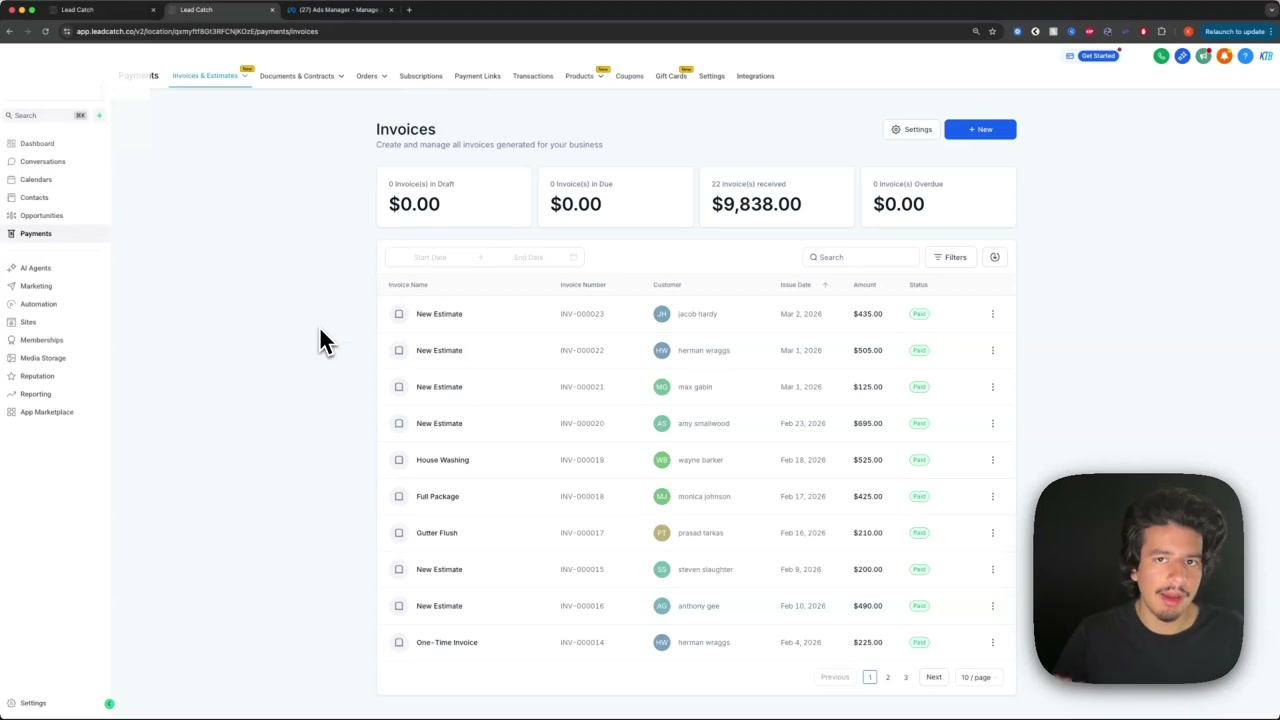Open the Coupons tab

pyautogui.click(x=629, y=76)
